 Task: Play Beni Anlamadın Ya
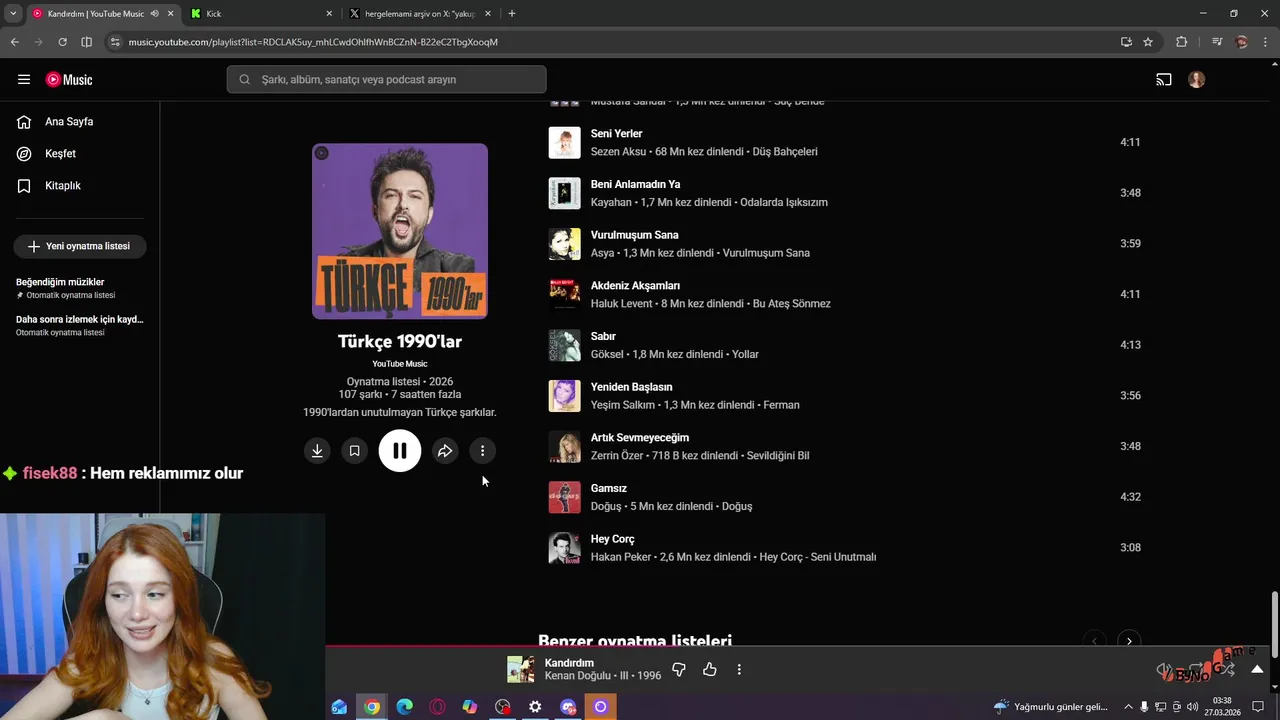(x=635, y=185)
